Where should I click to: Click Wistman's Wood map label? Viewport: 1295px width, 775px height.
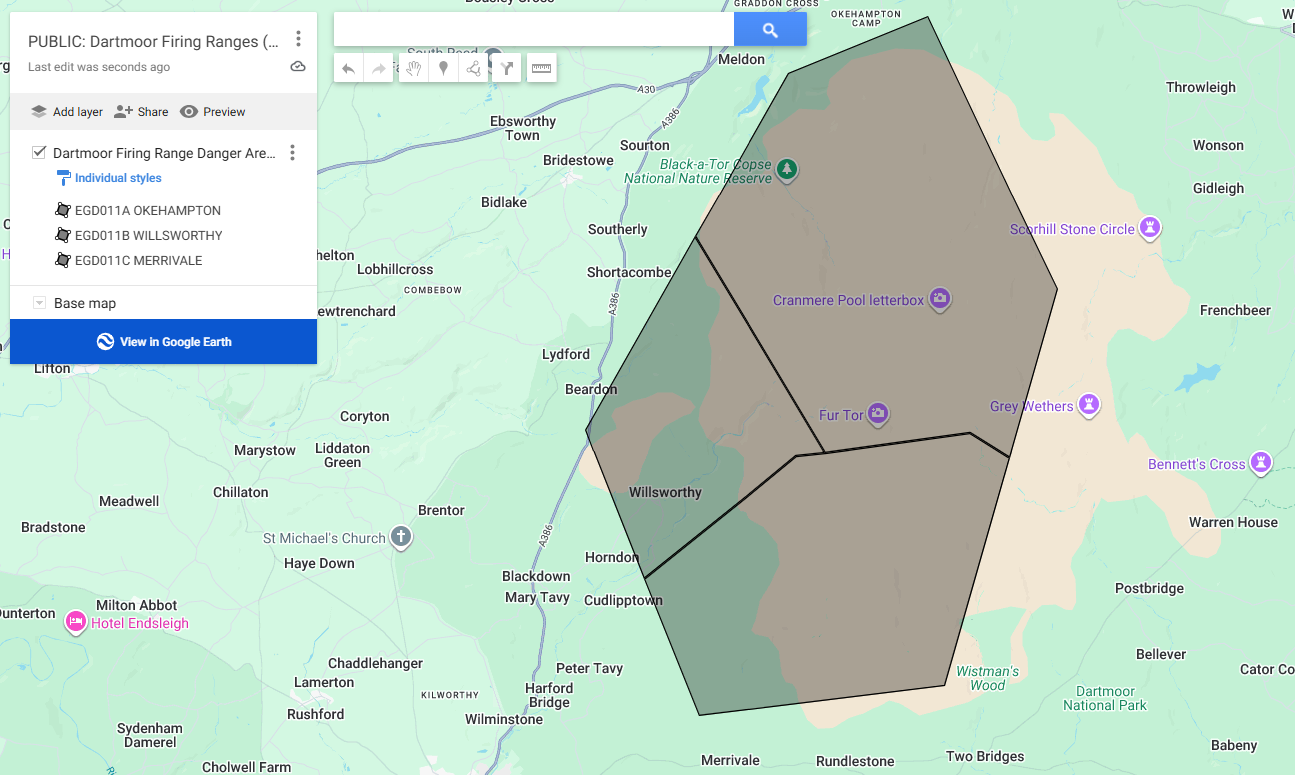point(987,678)
